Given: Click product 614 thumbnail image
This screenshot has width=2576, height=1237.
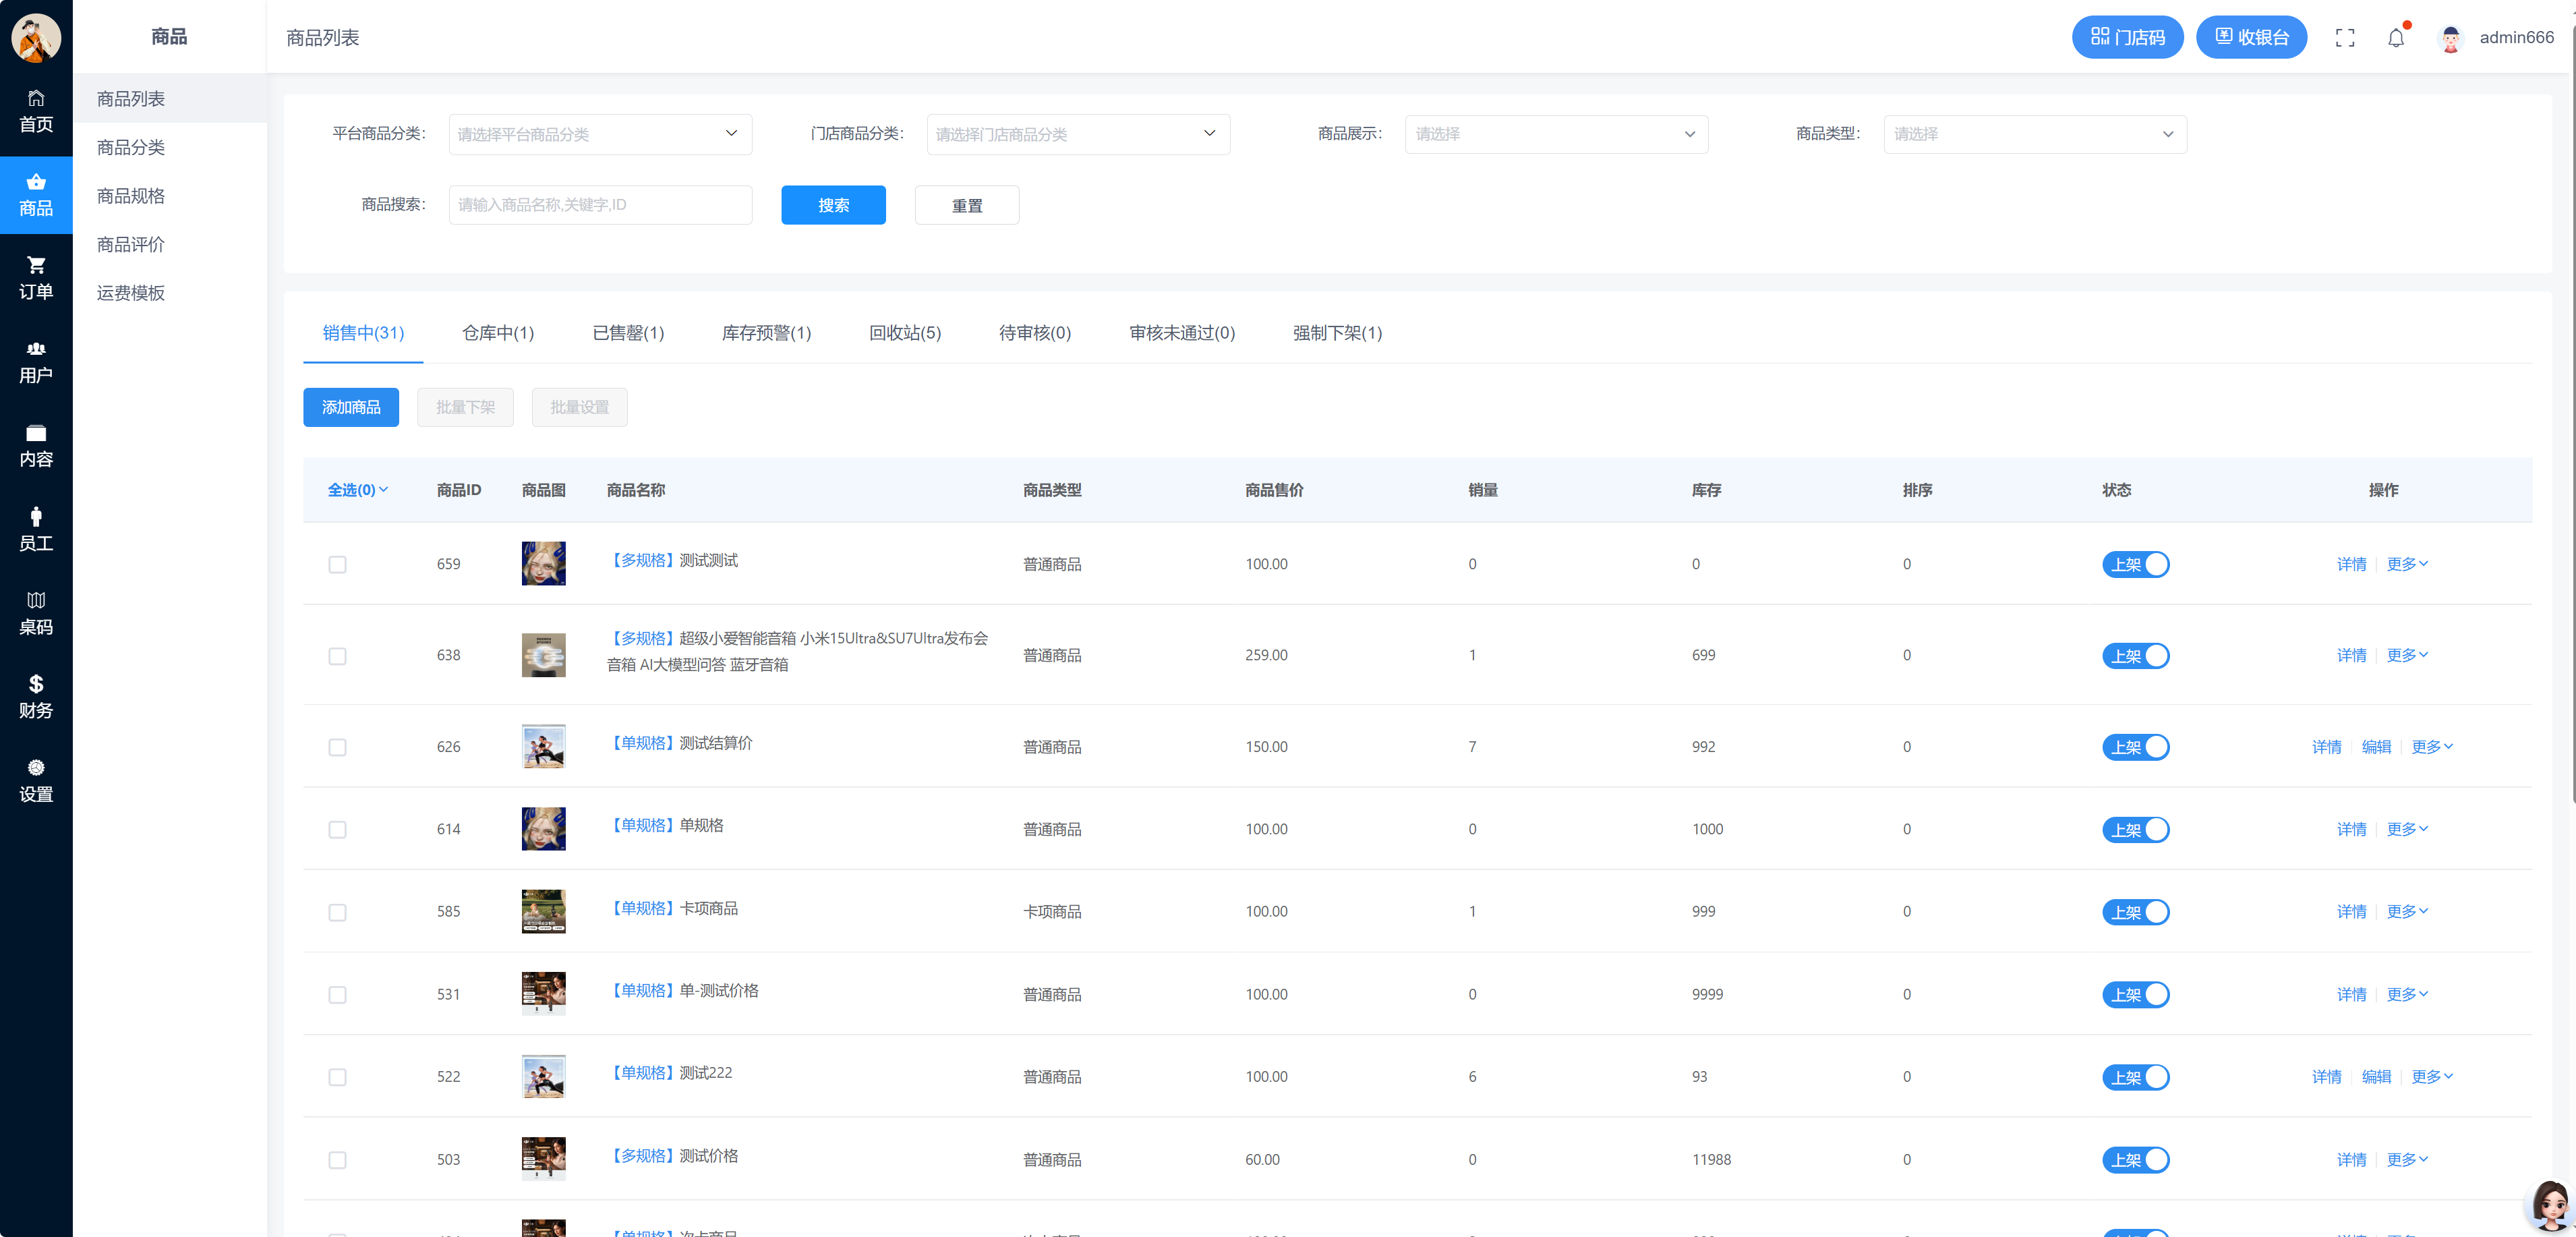Looking at the screenshot, I should [x=543, y=829].
